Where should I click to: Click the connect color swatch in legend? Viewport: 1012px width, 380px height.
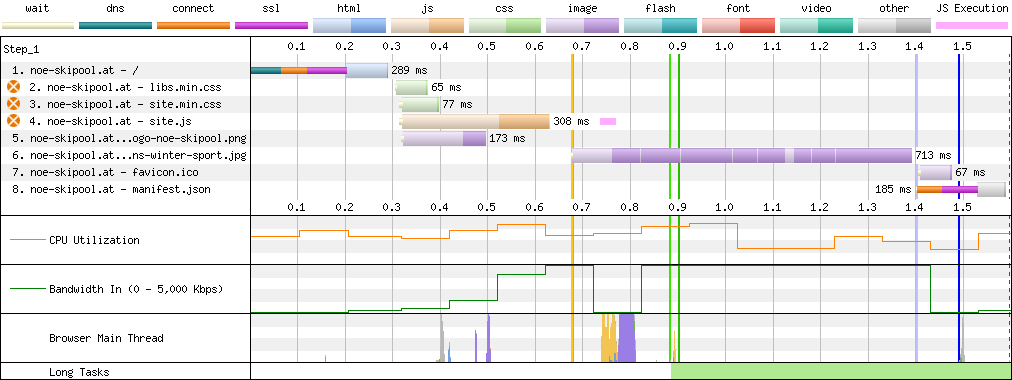click(193, 26)
